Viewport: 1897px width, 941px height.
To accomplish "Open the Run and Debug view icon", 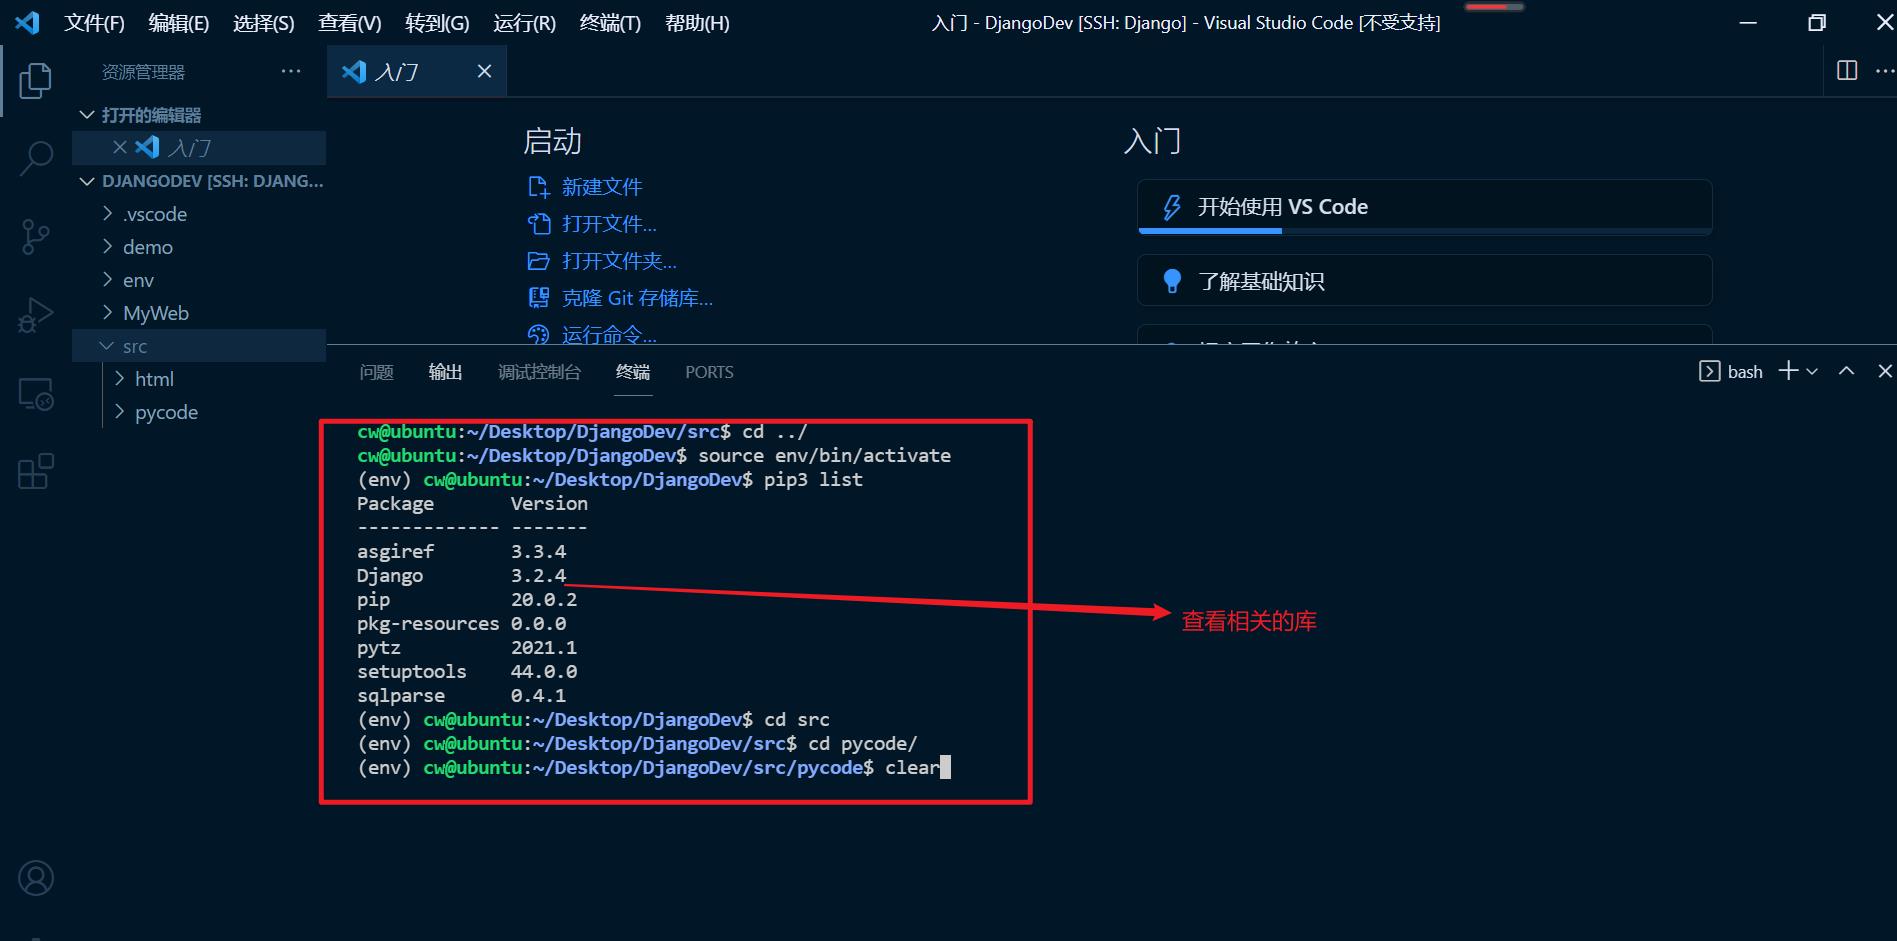I will tap(36, 315).
